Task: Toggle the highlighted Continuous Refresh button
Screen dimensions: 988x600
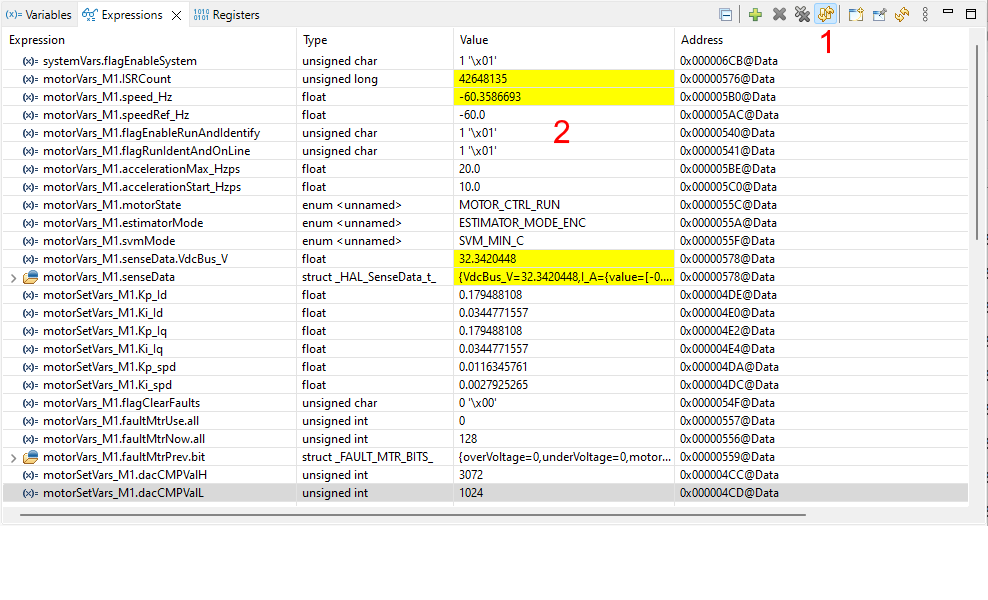Action: point(826,15)
